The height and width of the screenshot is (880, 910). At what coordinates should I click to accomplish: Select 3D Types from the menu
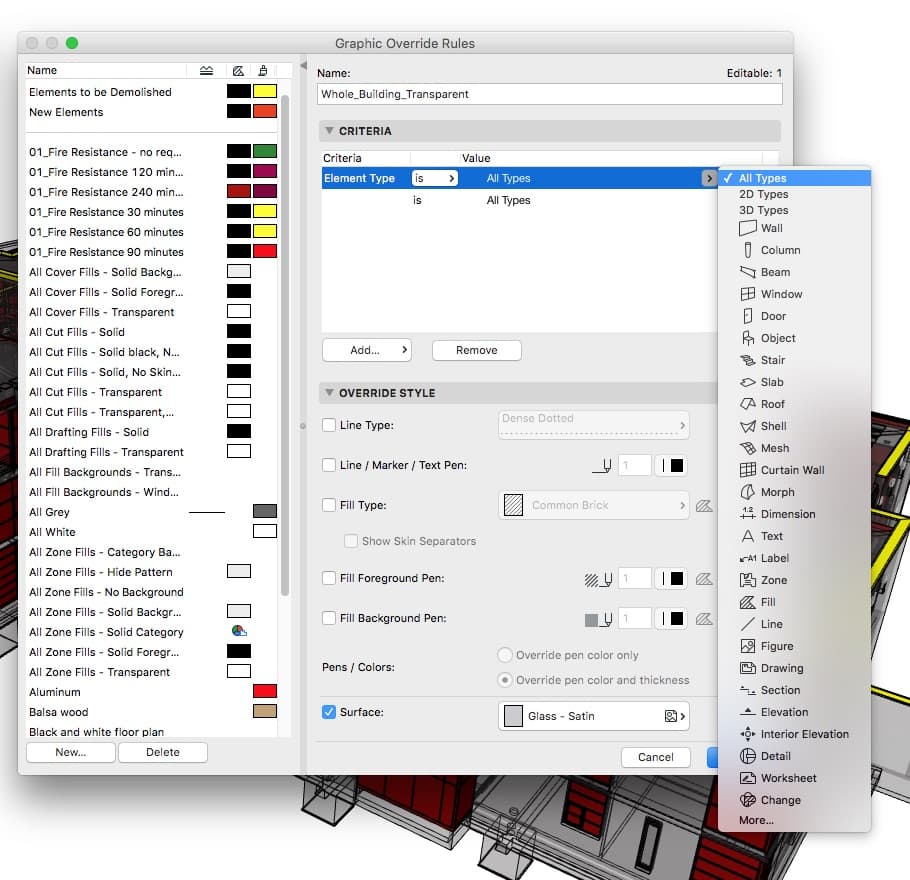763,210
